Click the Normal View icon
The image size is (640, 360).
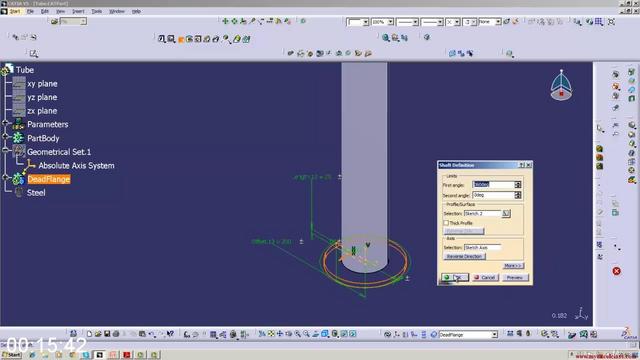pos(316,334)
